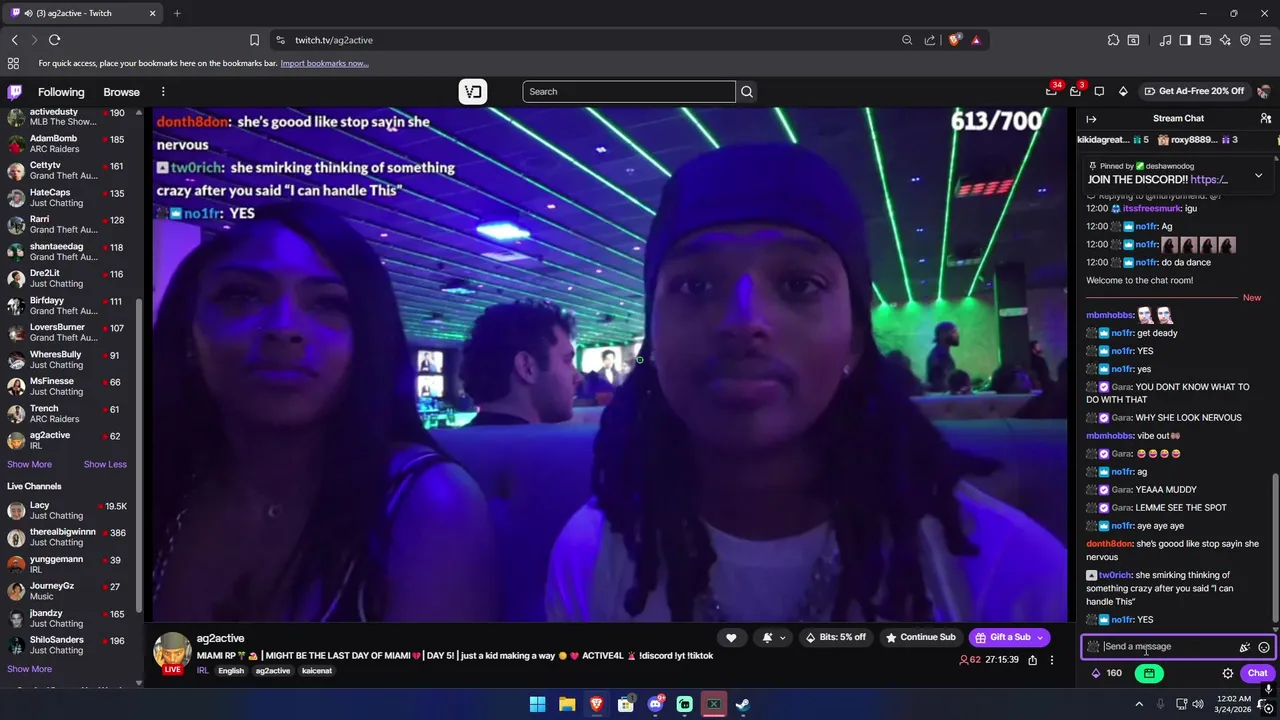Viewport: 1280px width, 720px height.
Task: Open the Following tab
Action: 61,92
